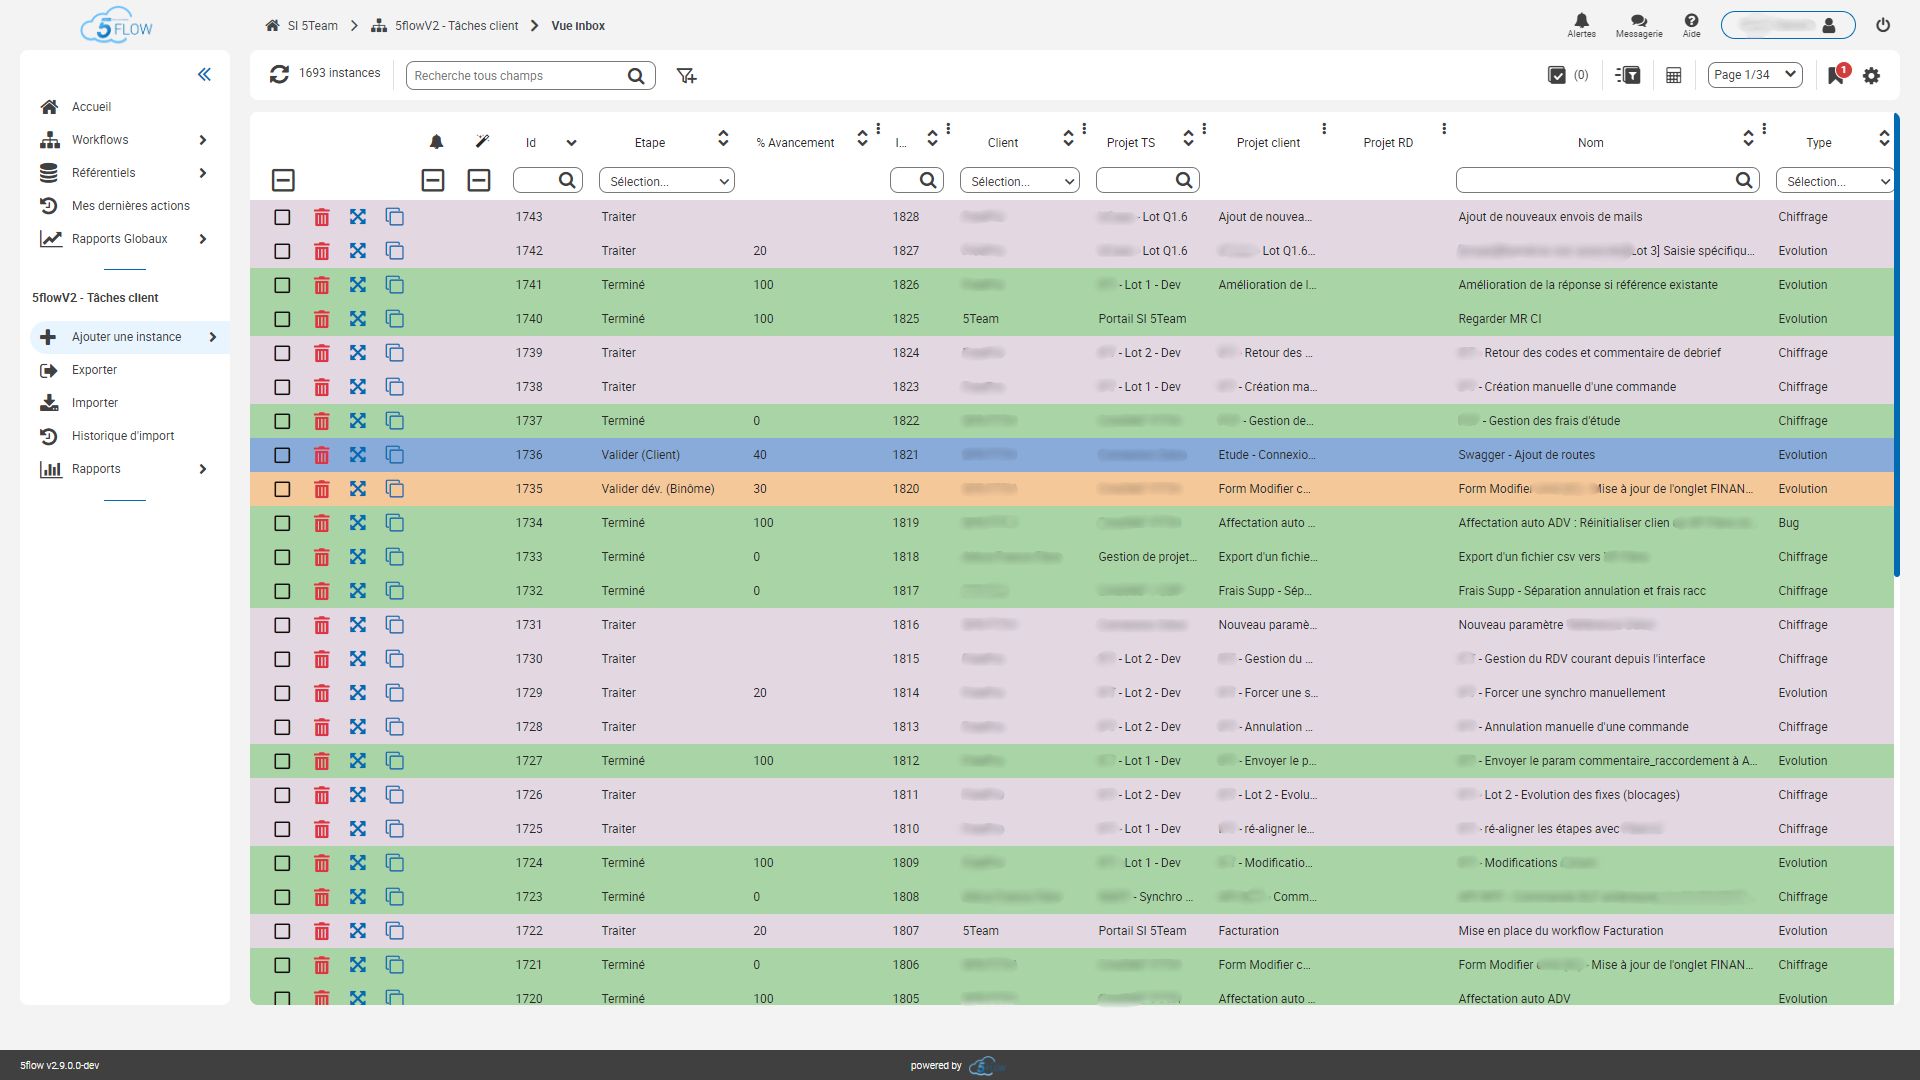
Task: Toggle checkbox for task 1735 row
Action: point(281,488)
